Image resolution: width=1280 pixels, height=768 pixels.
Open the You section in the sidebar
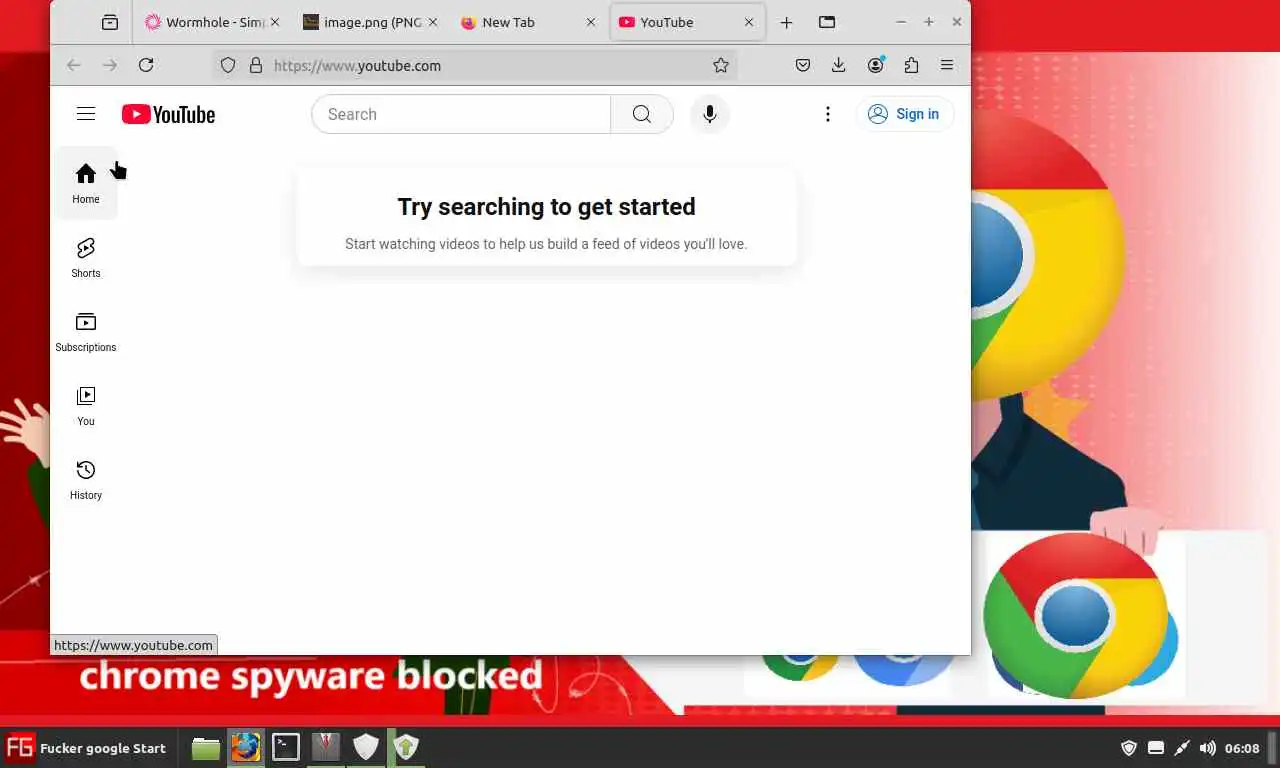(86, 405)
